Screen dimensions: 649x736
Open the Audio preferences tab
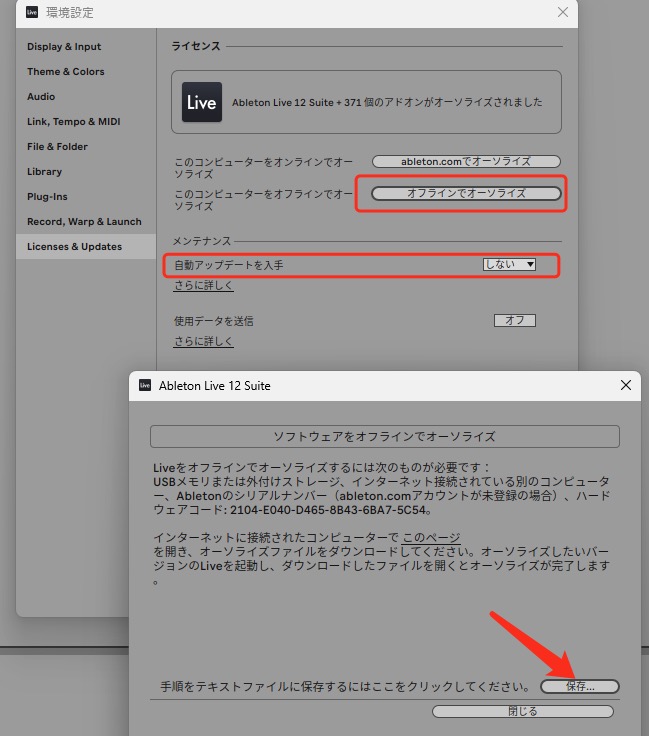click(x=41, y=96)
